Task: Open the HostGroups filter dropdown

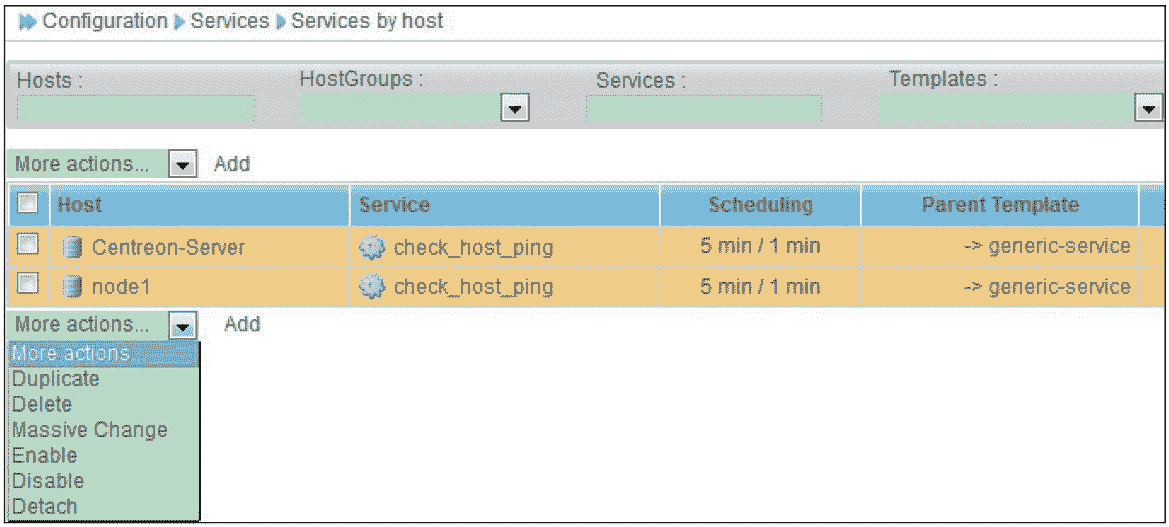Action: click(x=513, y=108)
